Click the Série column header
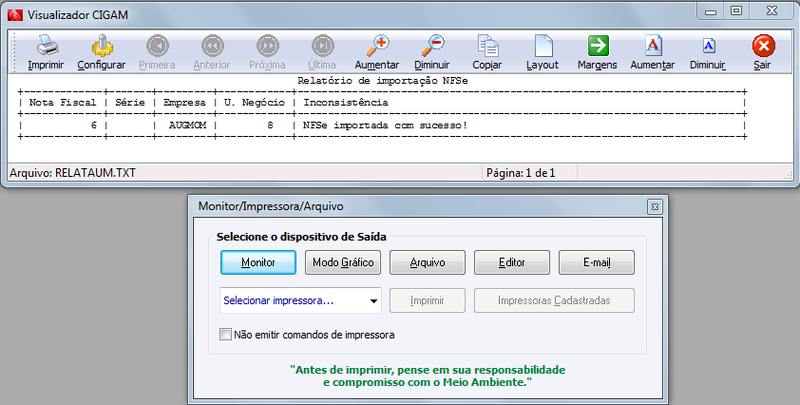 click(130, 103)
